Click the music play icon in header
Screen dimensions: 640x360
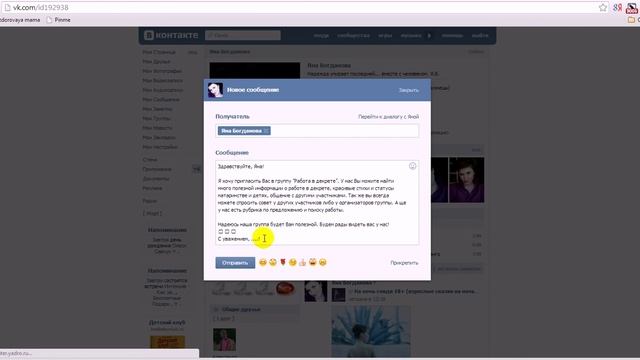pyautogui.click(x=429, y=36)
